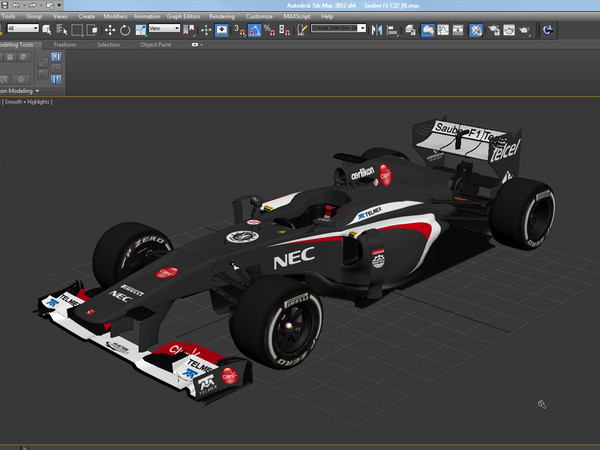Toggle the Window/Crossing selection icon
This screenshot has height=450, width=600.
(92, 30)
